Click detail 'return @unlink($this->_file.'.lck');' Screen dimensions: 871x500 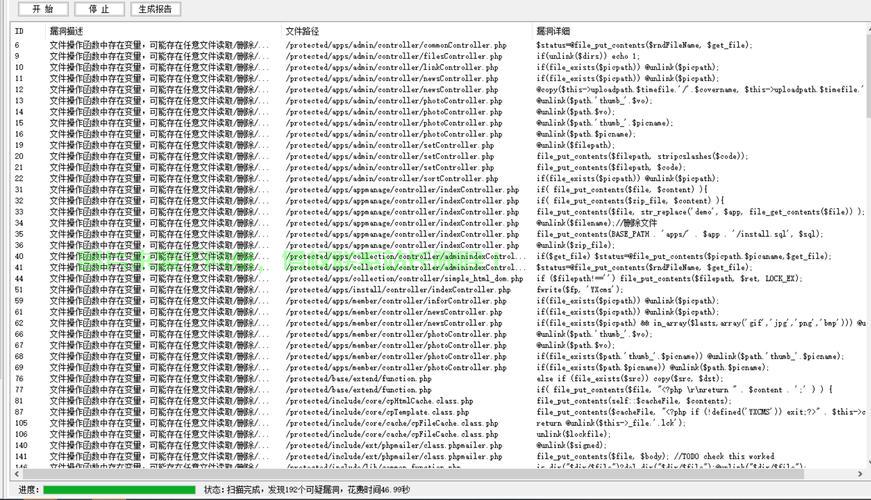(610, 423)
